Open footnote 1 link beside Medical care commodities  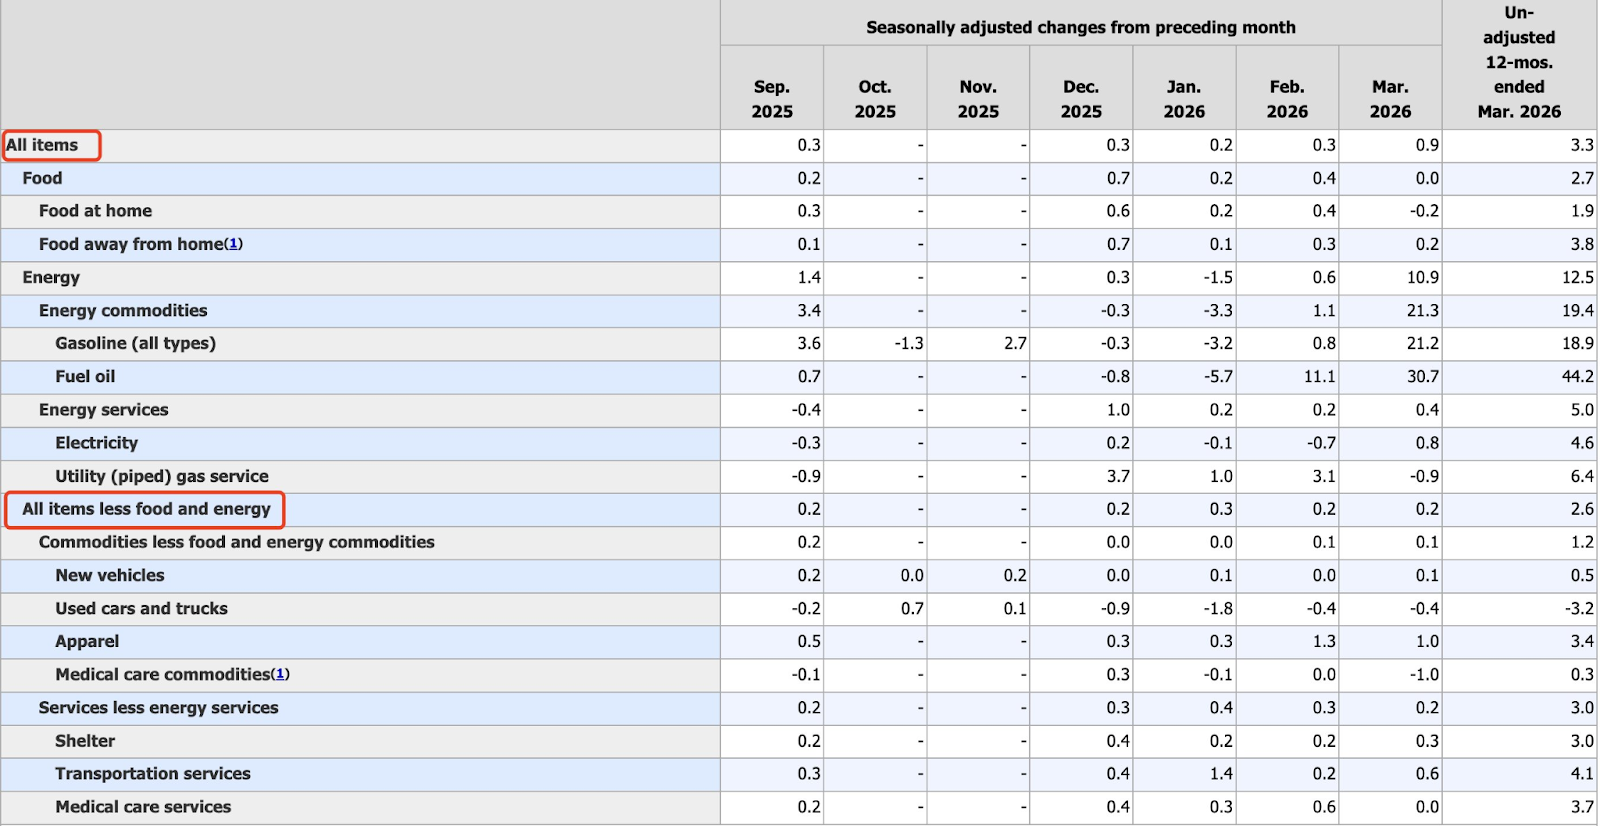click(x=280, y=675)
